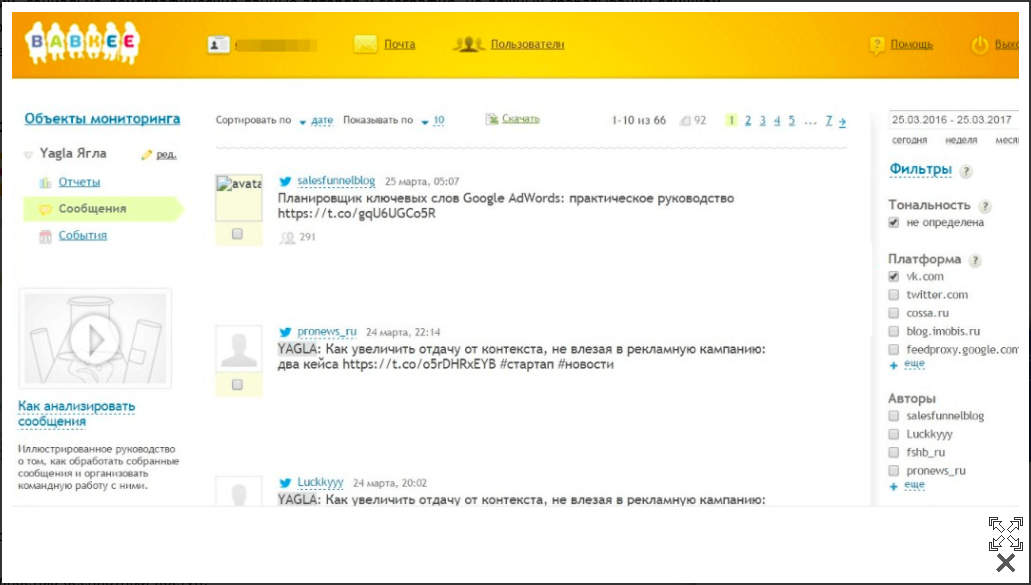Open Пользователи in header
Viewport: 1031px width, 585px height.
coord(527,45)
